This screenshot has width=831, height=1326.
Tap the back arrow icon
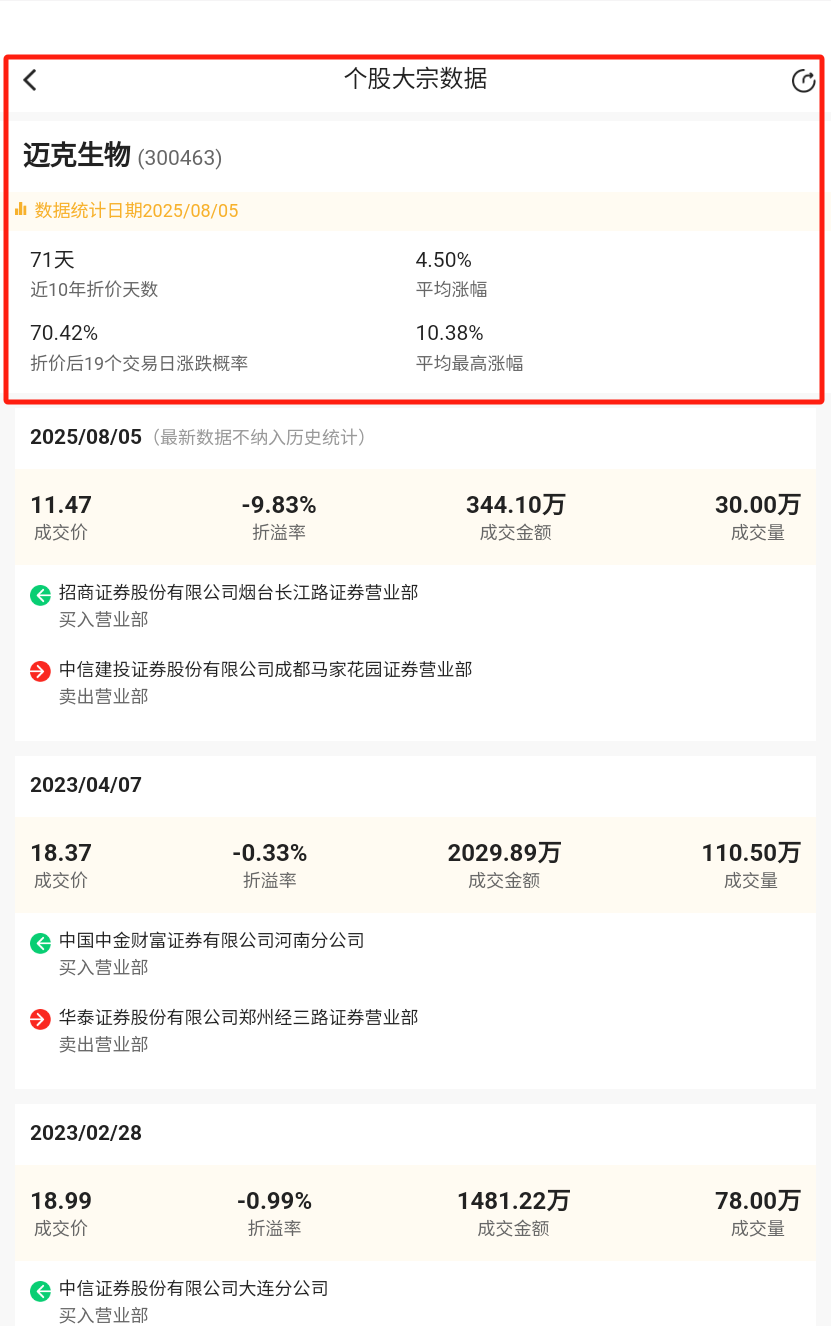30,80
